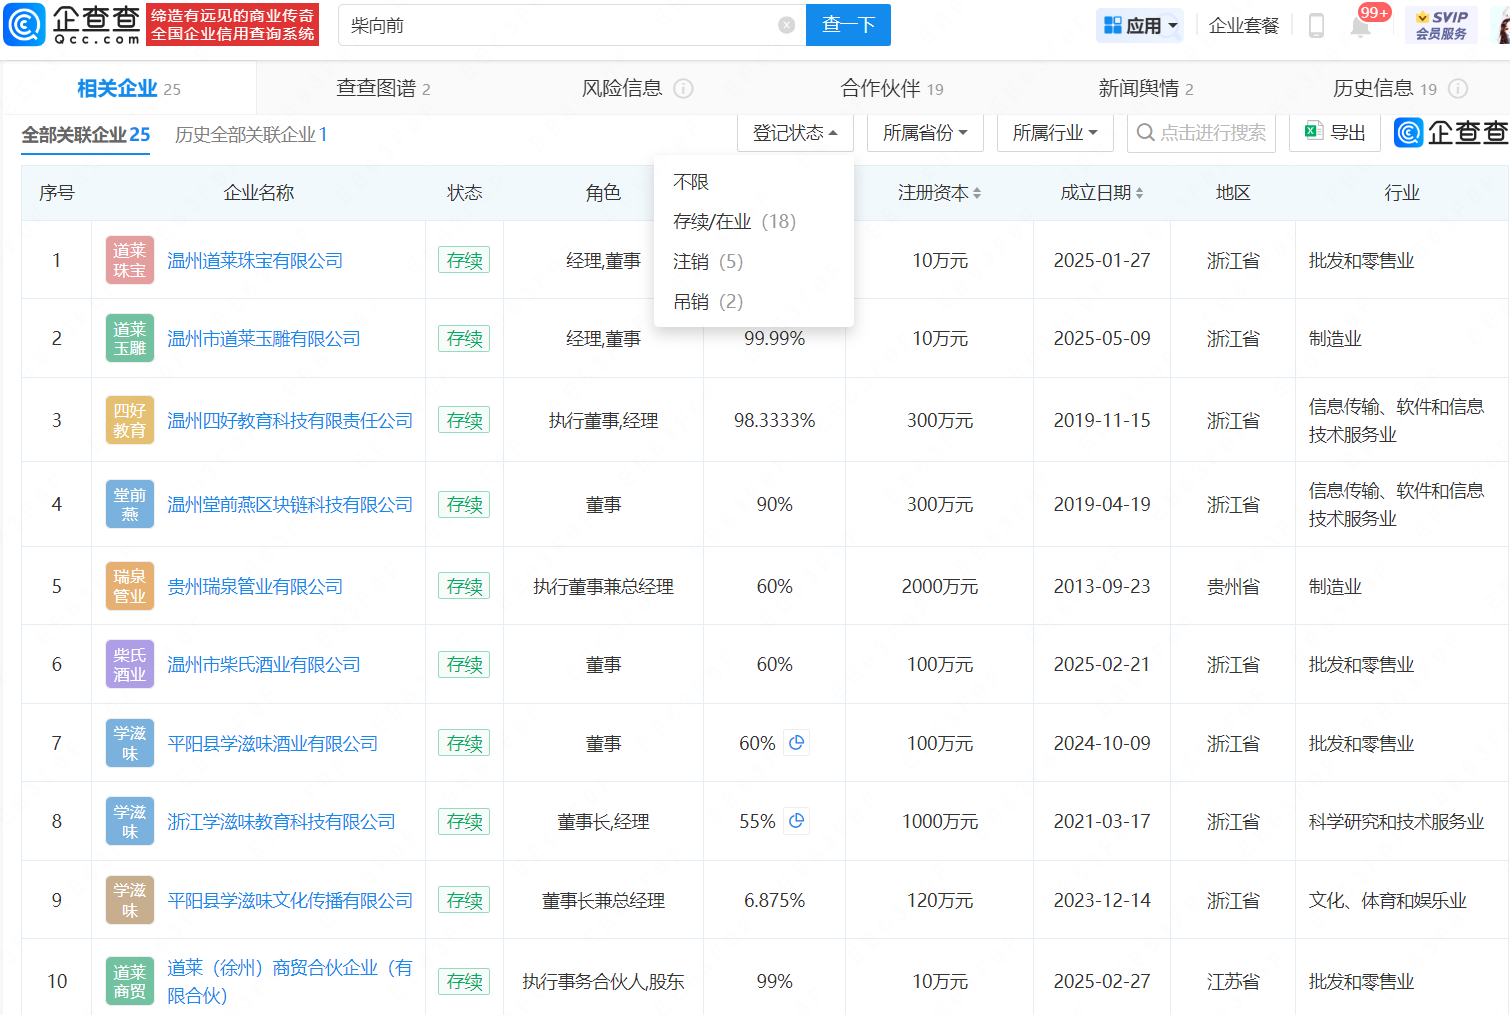Screen dimensions: 1510x1015
Task: Sort by 成立日期 sort arrows
Action: point(1139,193)
